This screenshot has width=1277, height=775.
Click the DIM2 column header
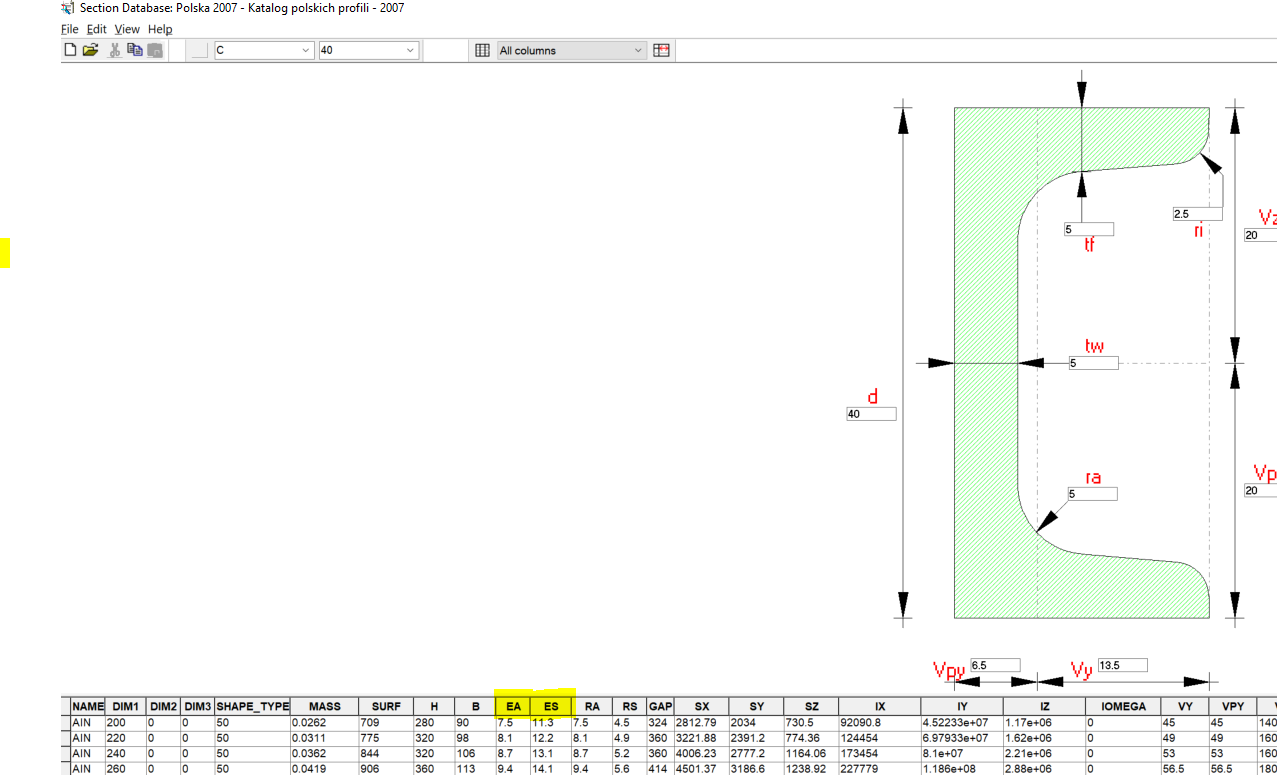pyautogui.click(x=164, y=706)
